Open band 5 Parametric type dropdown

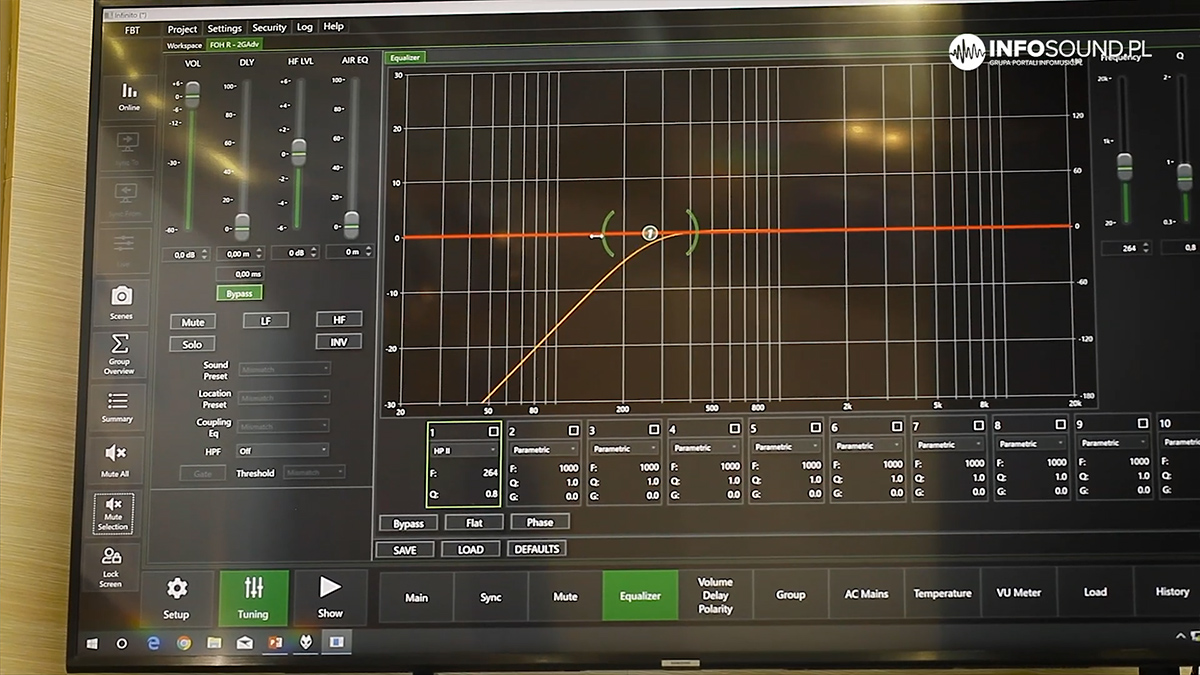[788, 446]
